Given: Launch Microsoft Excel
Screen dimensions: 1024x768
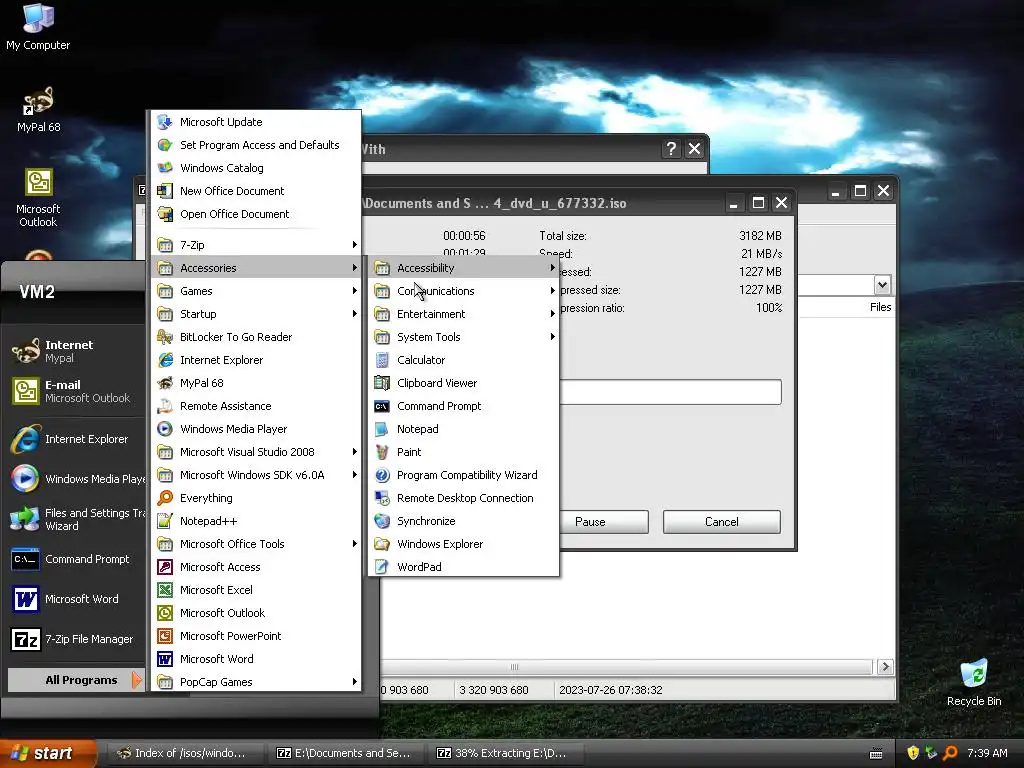Looking at the screenshot, I should click(x=256, y=590).
